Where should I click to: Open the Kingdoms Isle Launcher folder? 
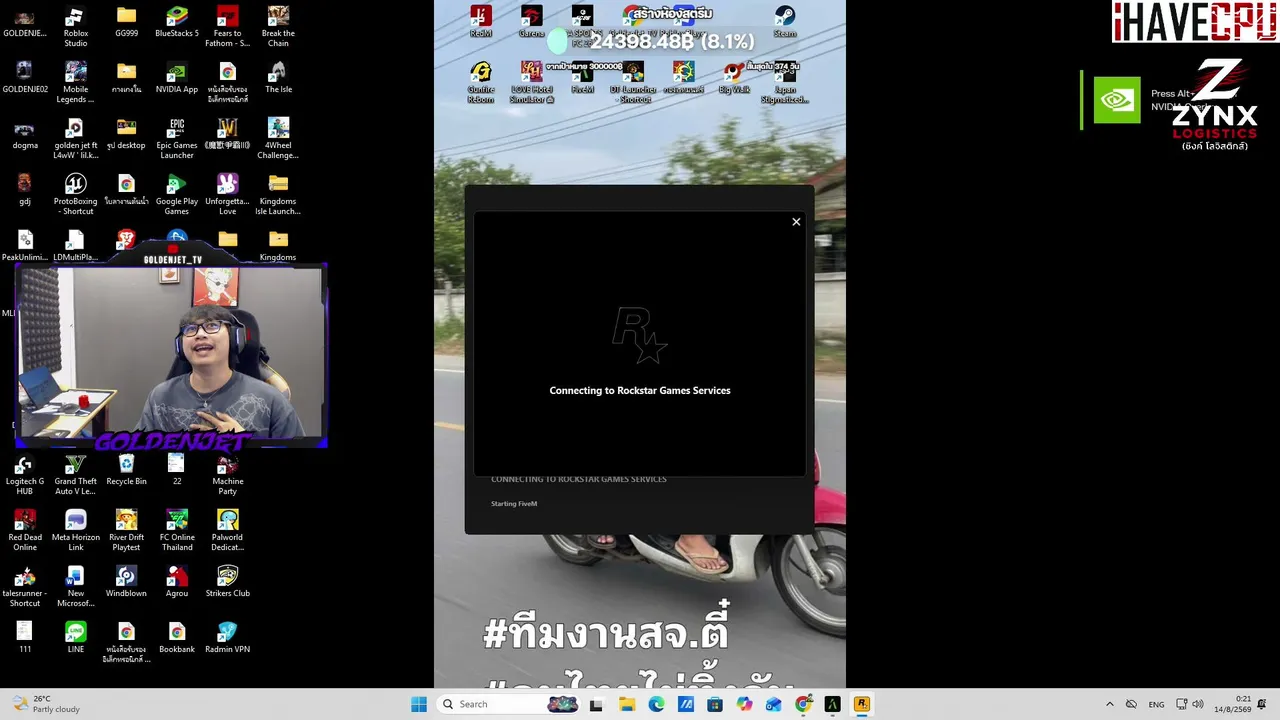coord(278,195)
